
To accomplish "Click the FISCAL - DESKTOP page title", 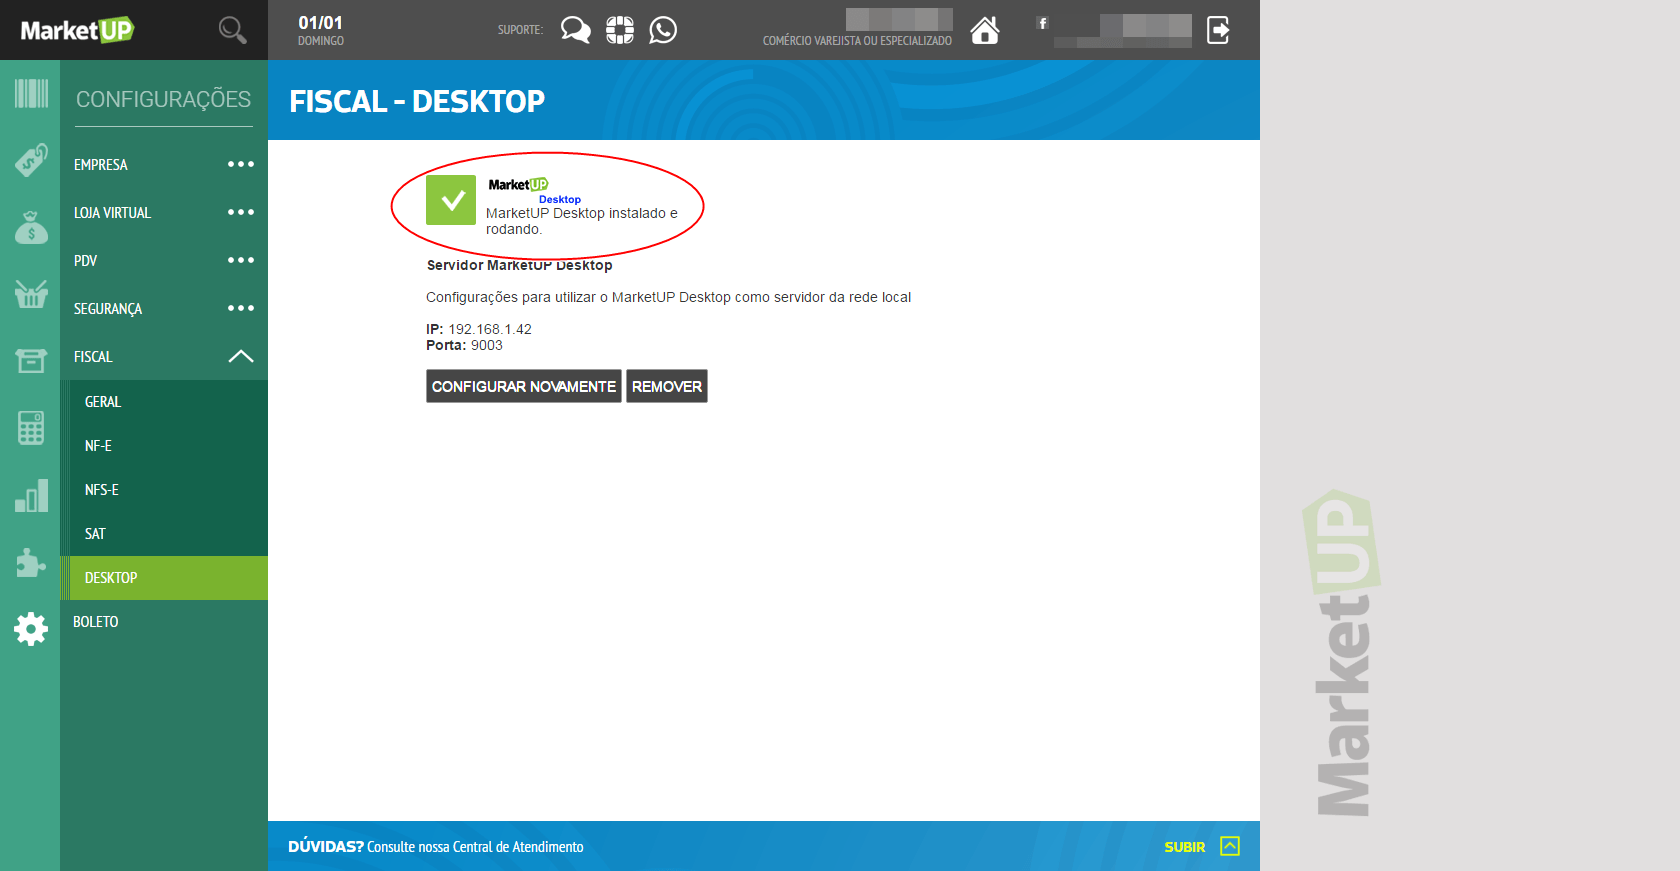I will pyautogui.click(x=417, y=101).
